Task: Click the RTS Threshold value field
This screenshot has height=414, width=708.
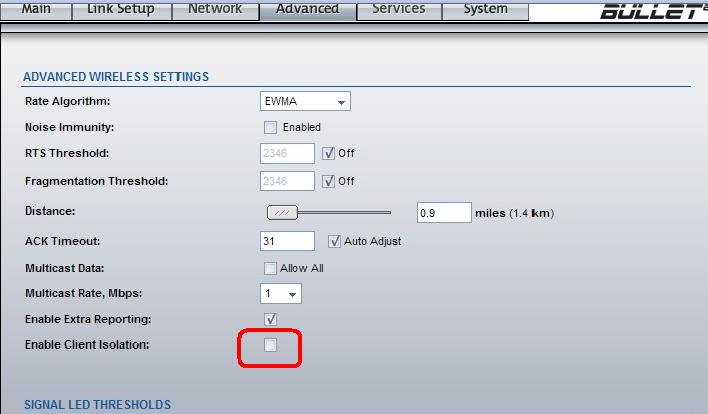Action: 287,154
